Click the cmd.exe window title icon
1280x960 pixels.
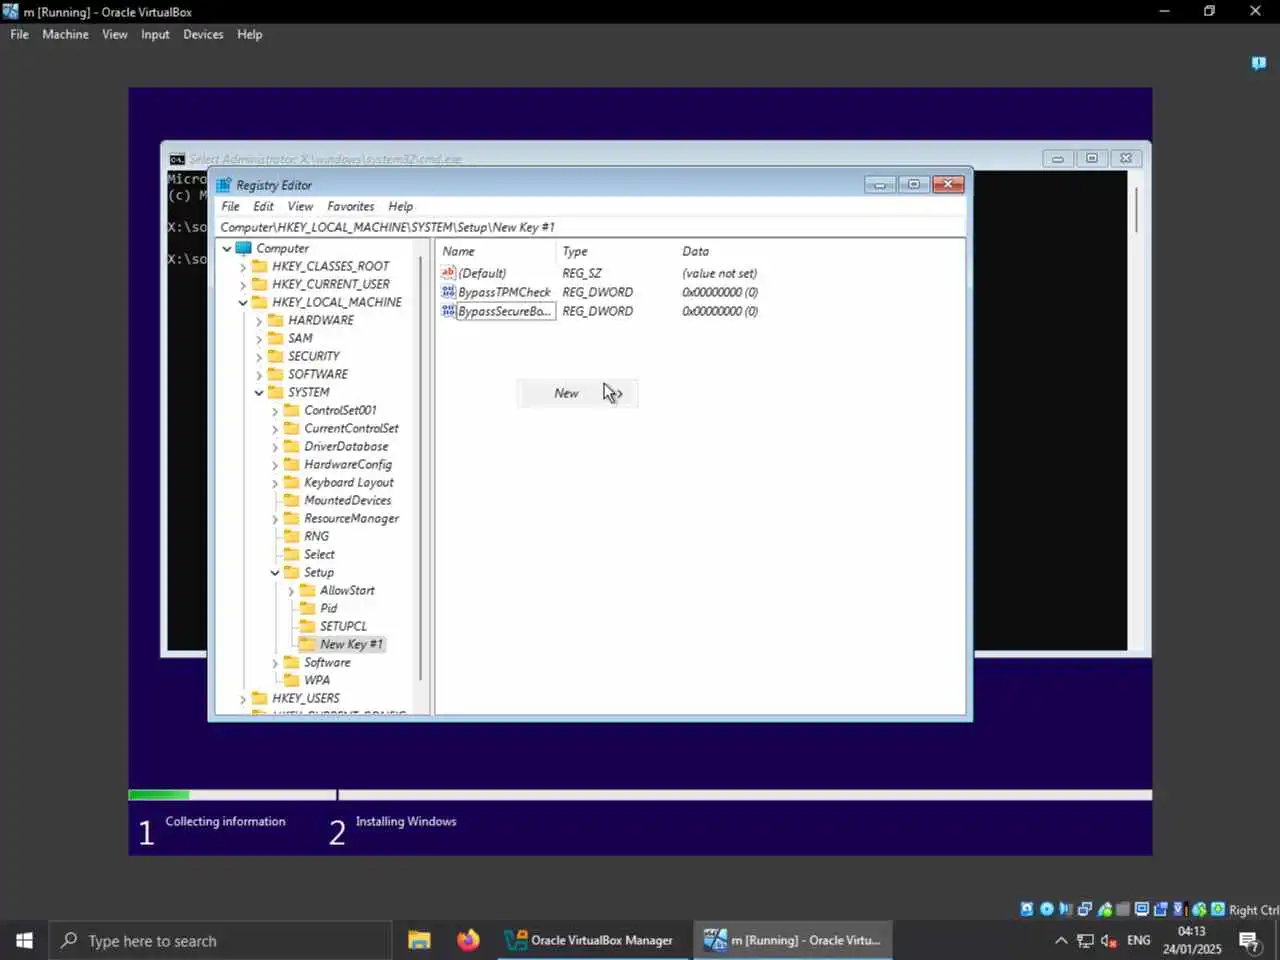tap(177, 159)
